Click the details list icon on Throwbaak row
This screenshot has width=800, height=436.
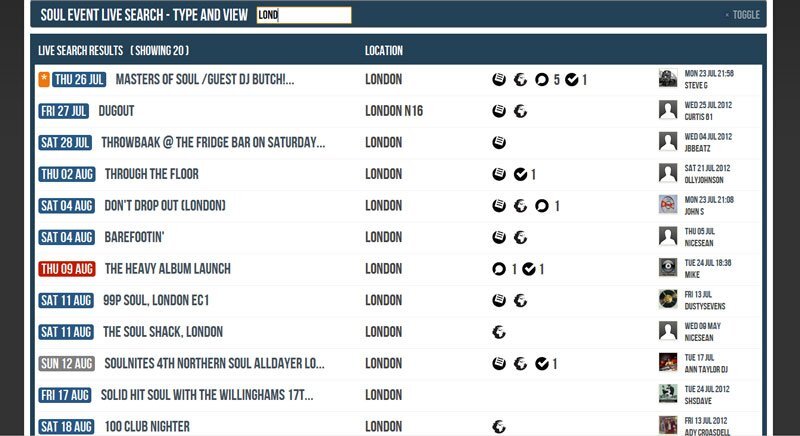coord(499,143)
